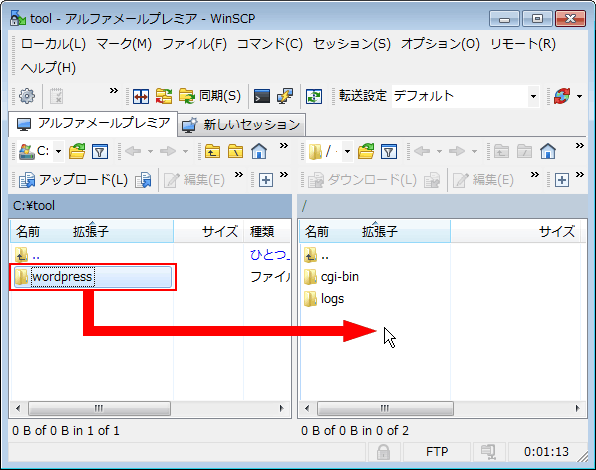This screenshot has width=596, height=470.
Task: Click the C:¥tool local path bar
Action: (x=150, y=206)
